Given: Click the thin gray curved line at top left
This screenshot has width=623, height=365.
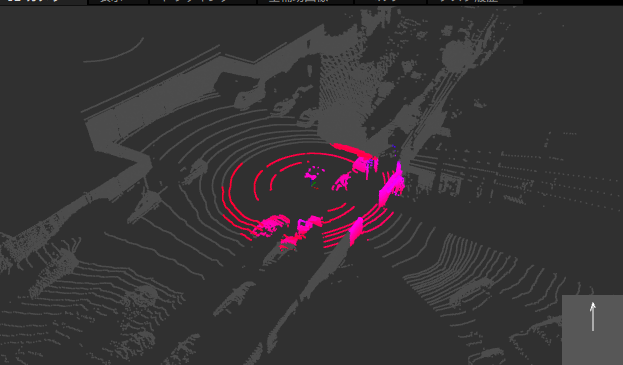Looking at the screenshot, I should [x=115, y=53].
